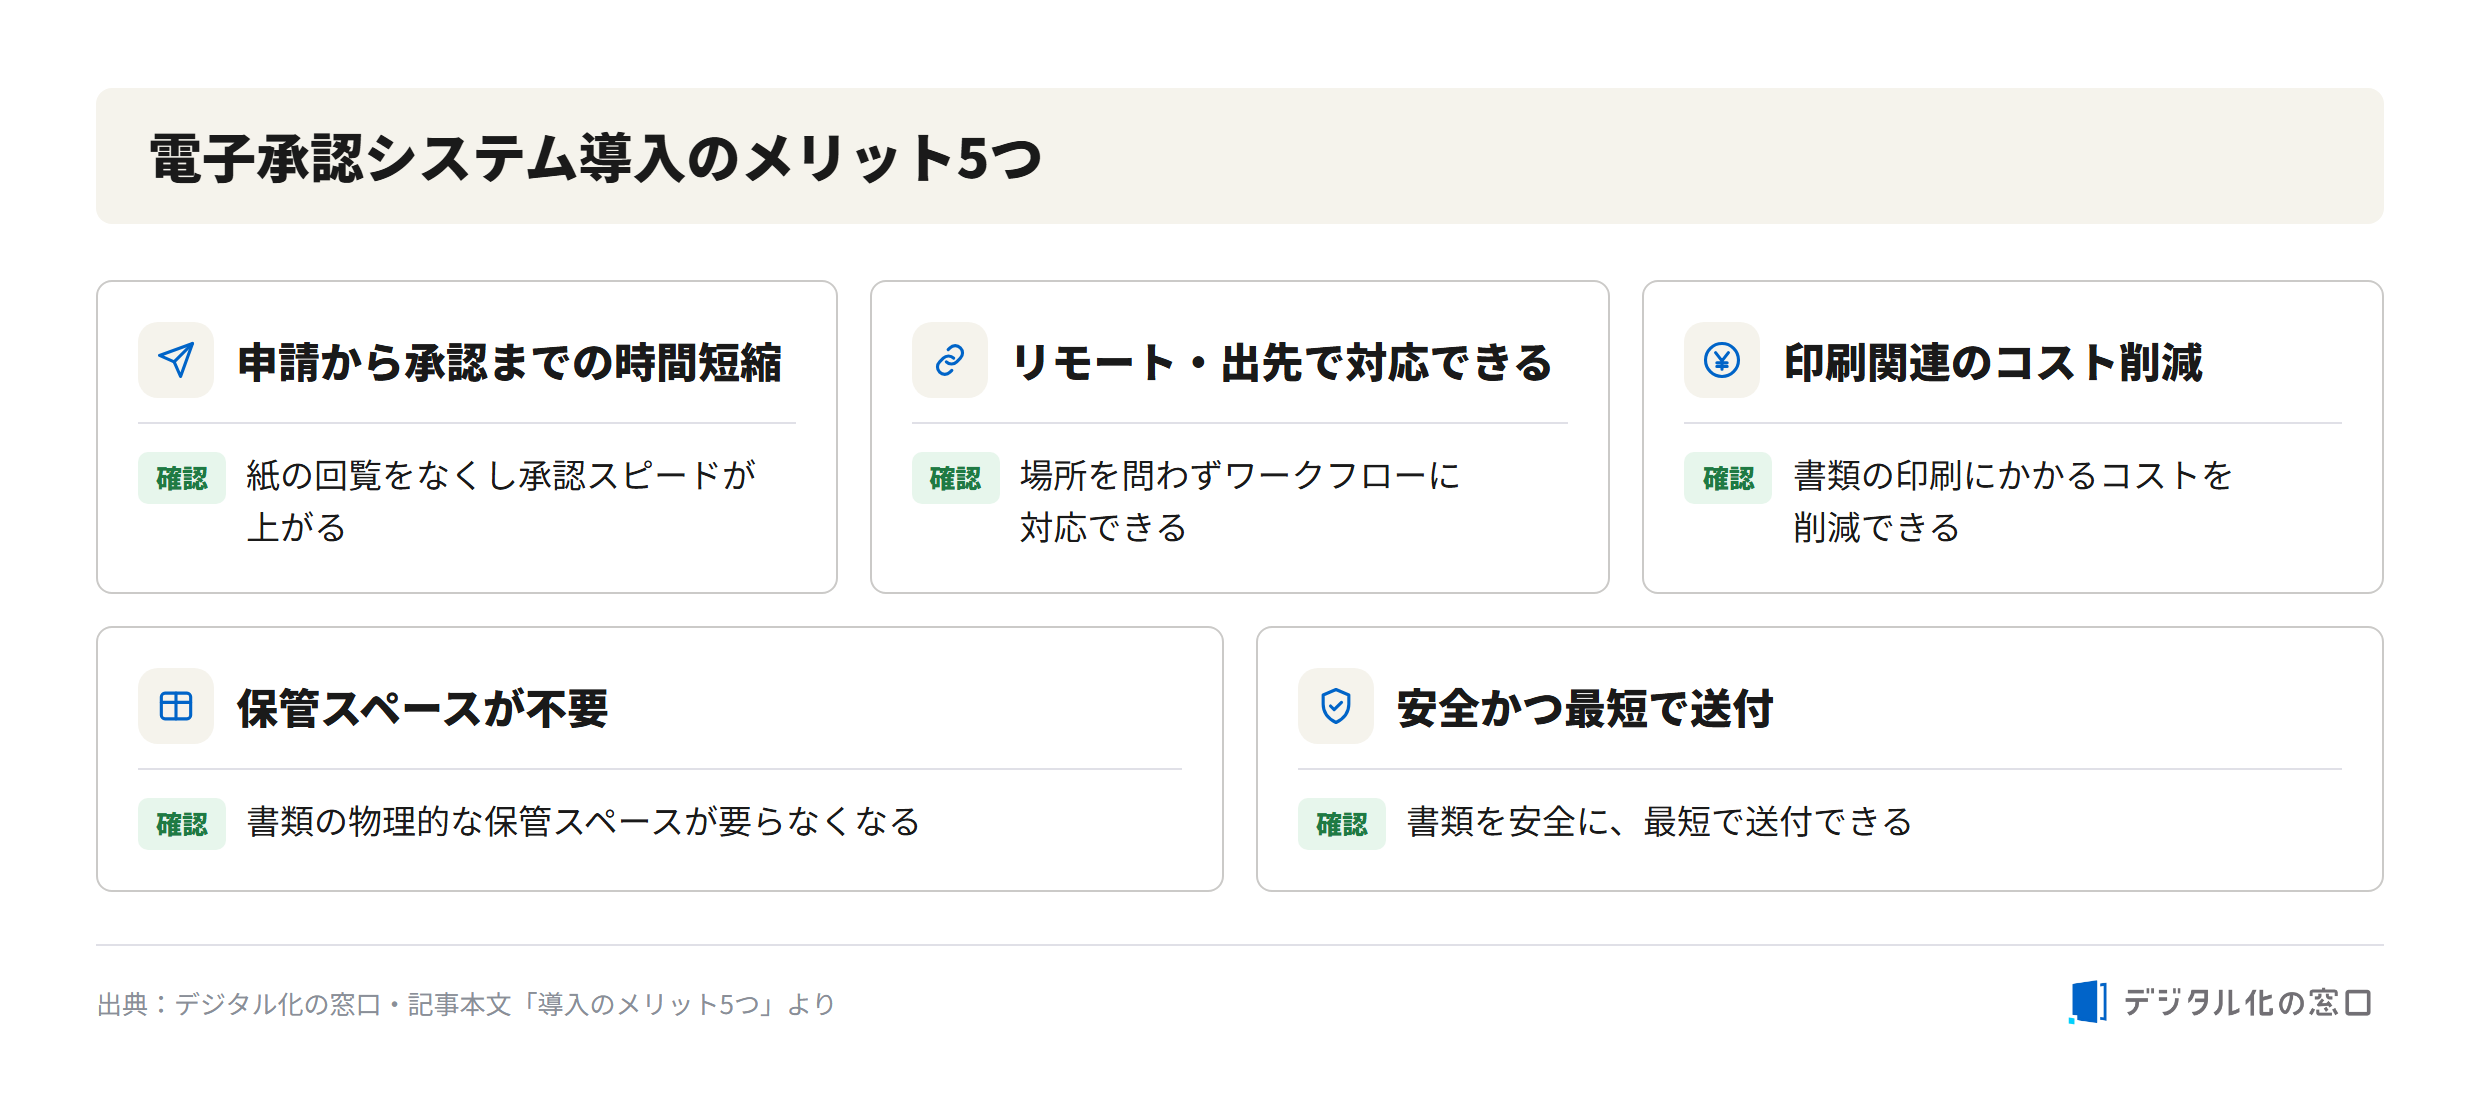Click the yen coin icon
The width and height of the screenshot is (2480, 1120).
click(1722, 360)
